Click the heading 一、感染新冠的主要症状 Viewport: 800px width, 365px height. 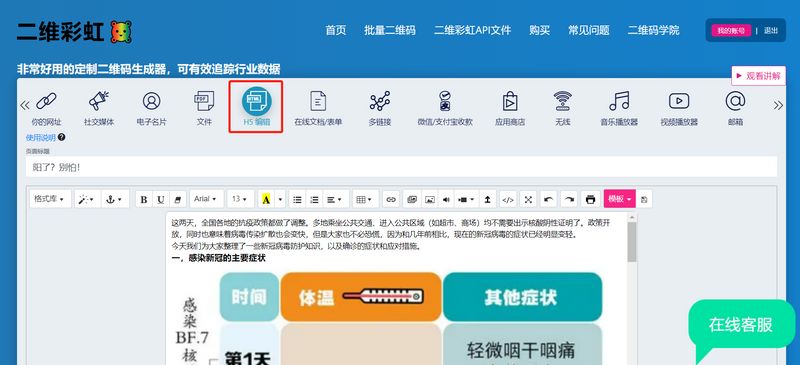[218, 258]
